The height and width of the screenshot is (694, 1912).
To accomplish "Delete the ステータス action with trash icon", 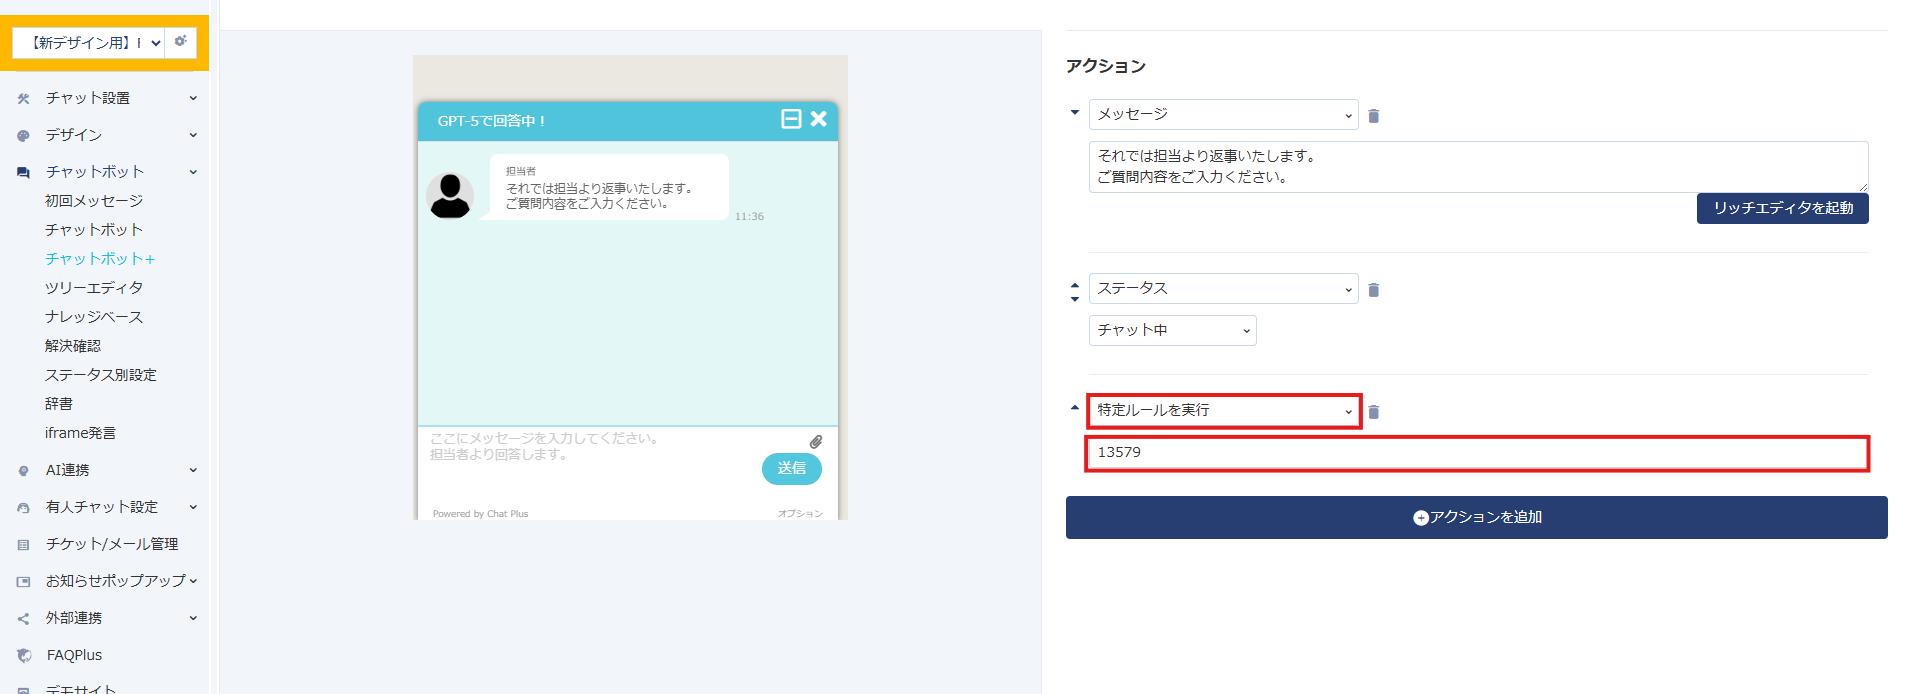I will (x=1374, y=290).
